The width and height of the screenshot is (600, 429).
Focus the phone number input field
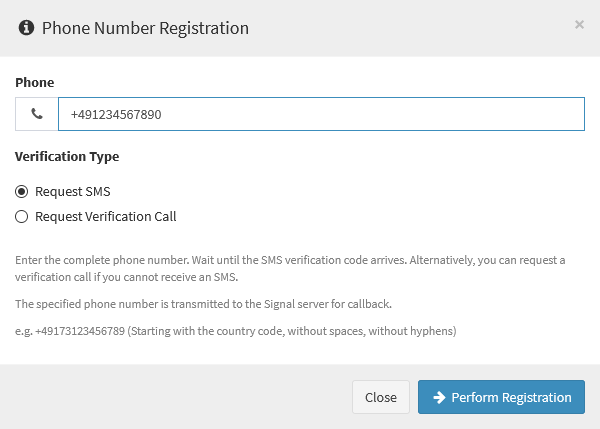(321, 114)
